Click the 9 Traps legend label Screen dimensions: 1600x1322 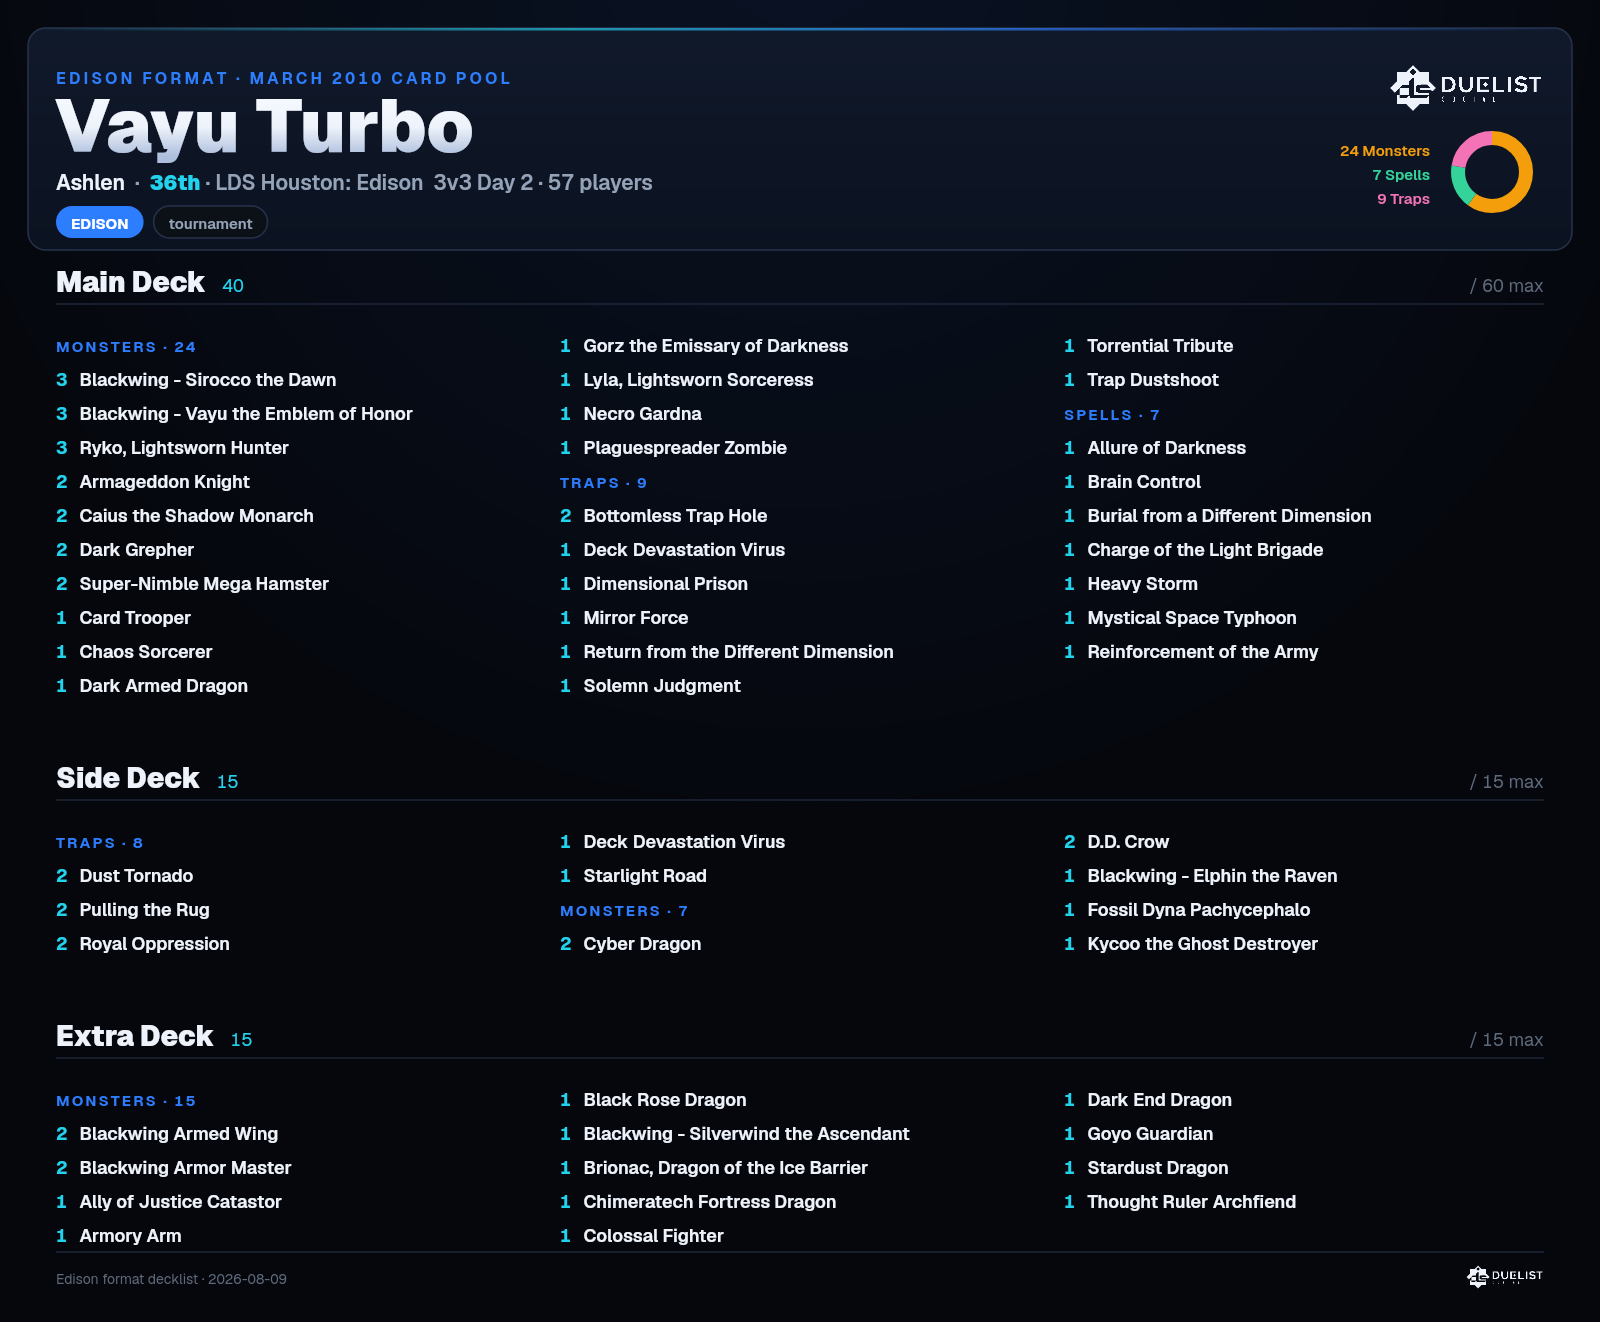[x=1403, y=199]
